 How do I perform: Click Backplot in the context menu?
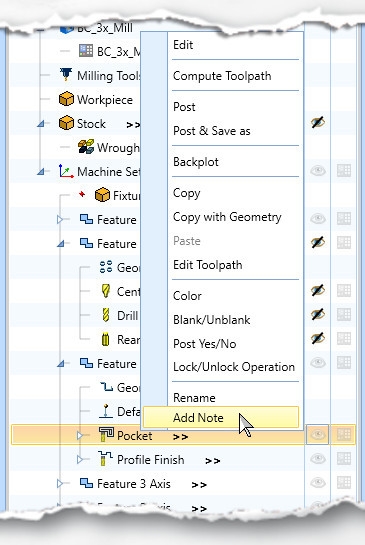point(196,162)
